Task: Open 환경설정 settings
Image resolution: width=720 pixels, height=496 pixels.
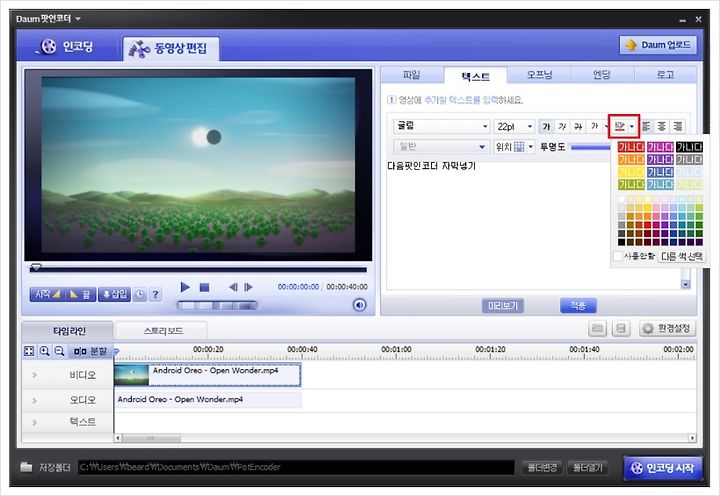Action: click(667, 328)
